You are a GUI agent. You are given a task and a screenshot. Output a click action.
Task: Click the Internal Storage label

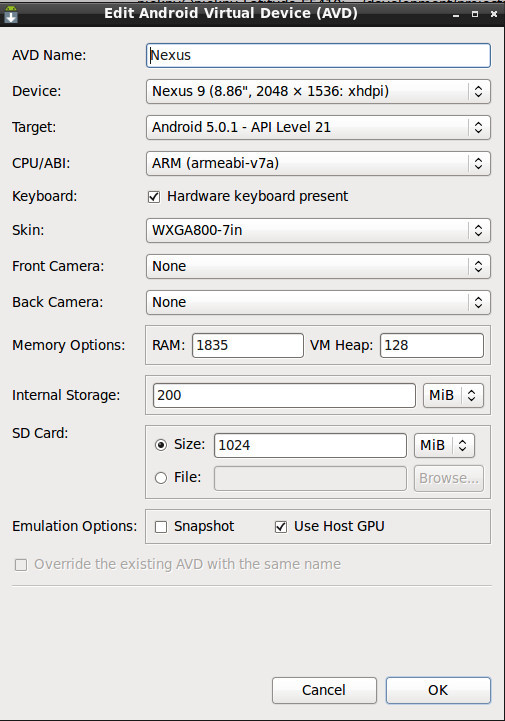66,395
